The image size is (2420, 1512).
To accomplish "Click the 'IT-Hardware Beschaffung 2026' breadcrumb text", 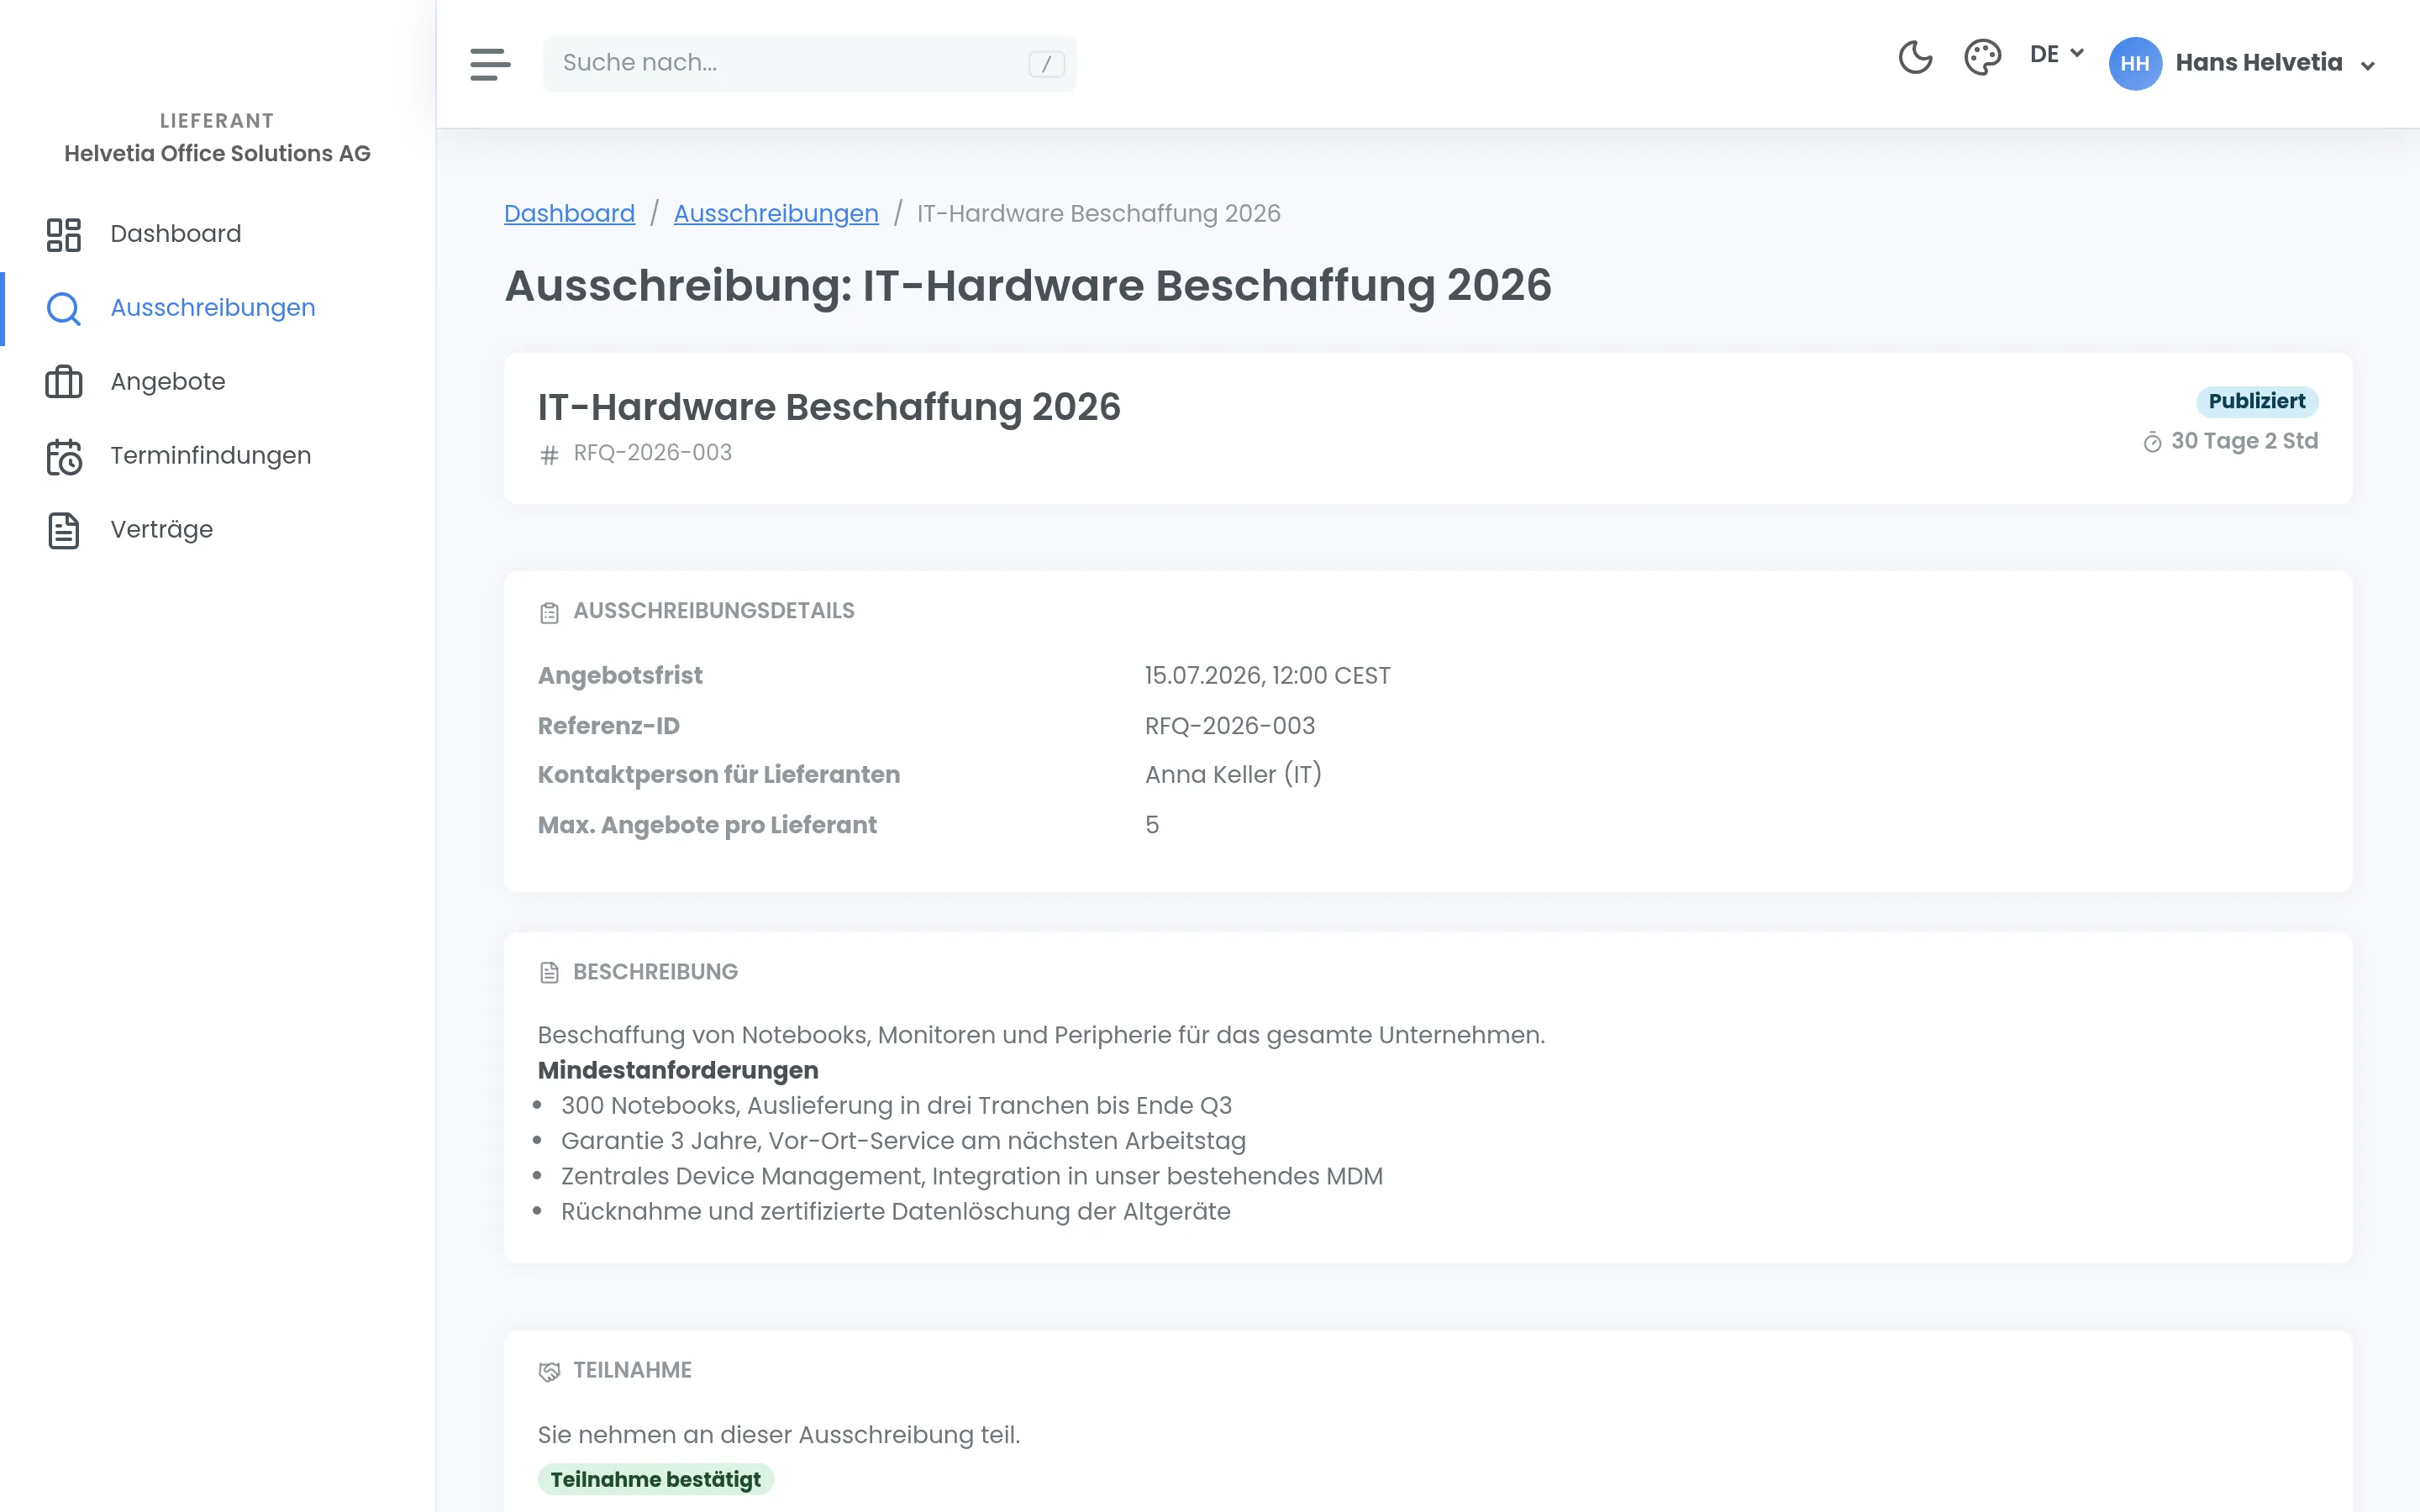I will click(1098, 213).
